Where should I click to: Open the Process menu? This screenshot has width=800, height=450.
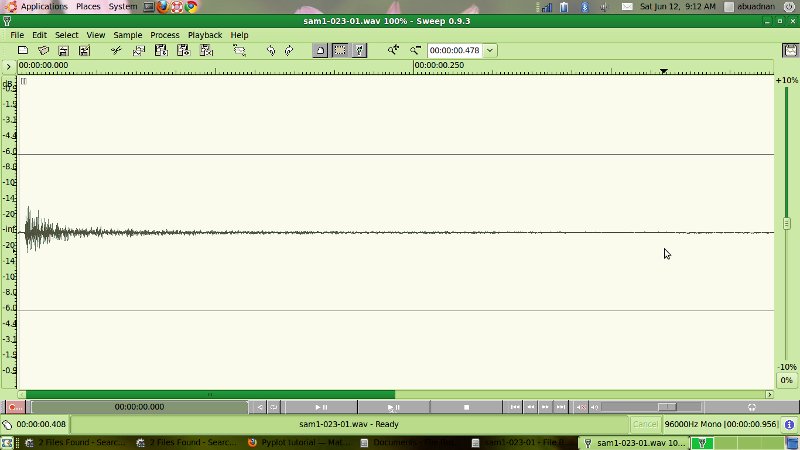coord(165,35)
